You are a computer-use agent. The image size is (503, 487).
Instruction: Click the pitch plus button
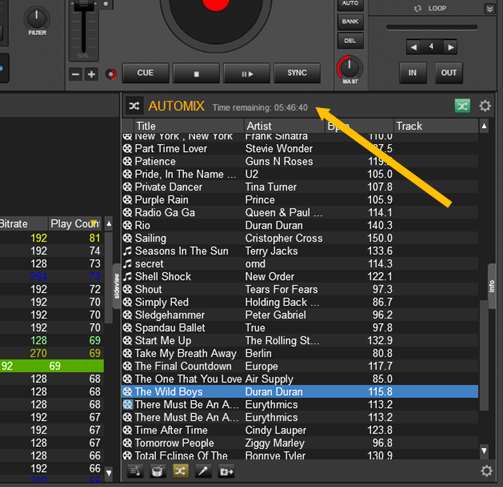pos(91,74)
